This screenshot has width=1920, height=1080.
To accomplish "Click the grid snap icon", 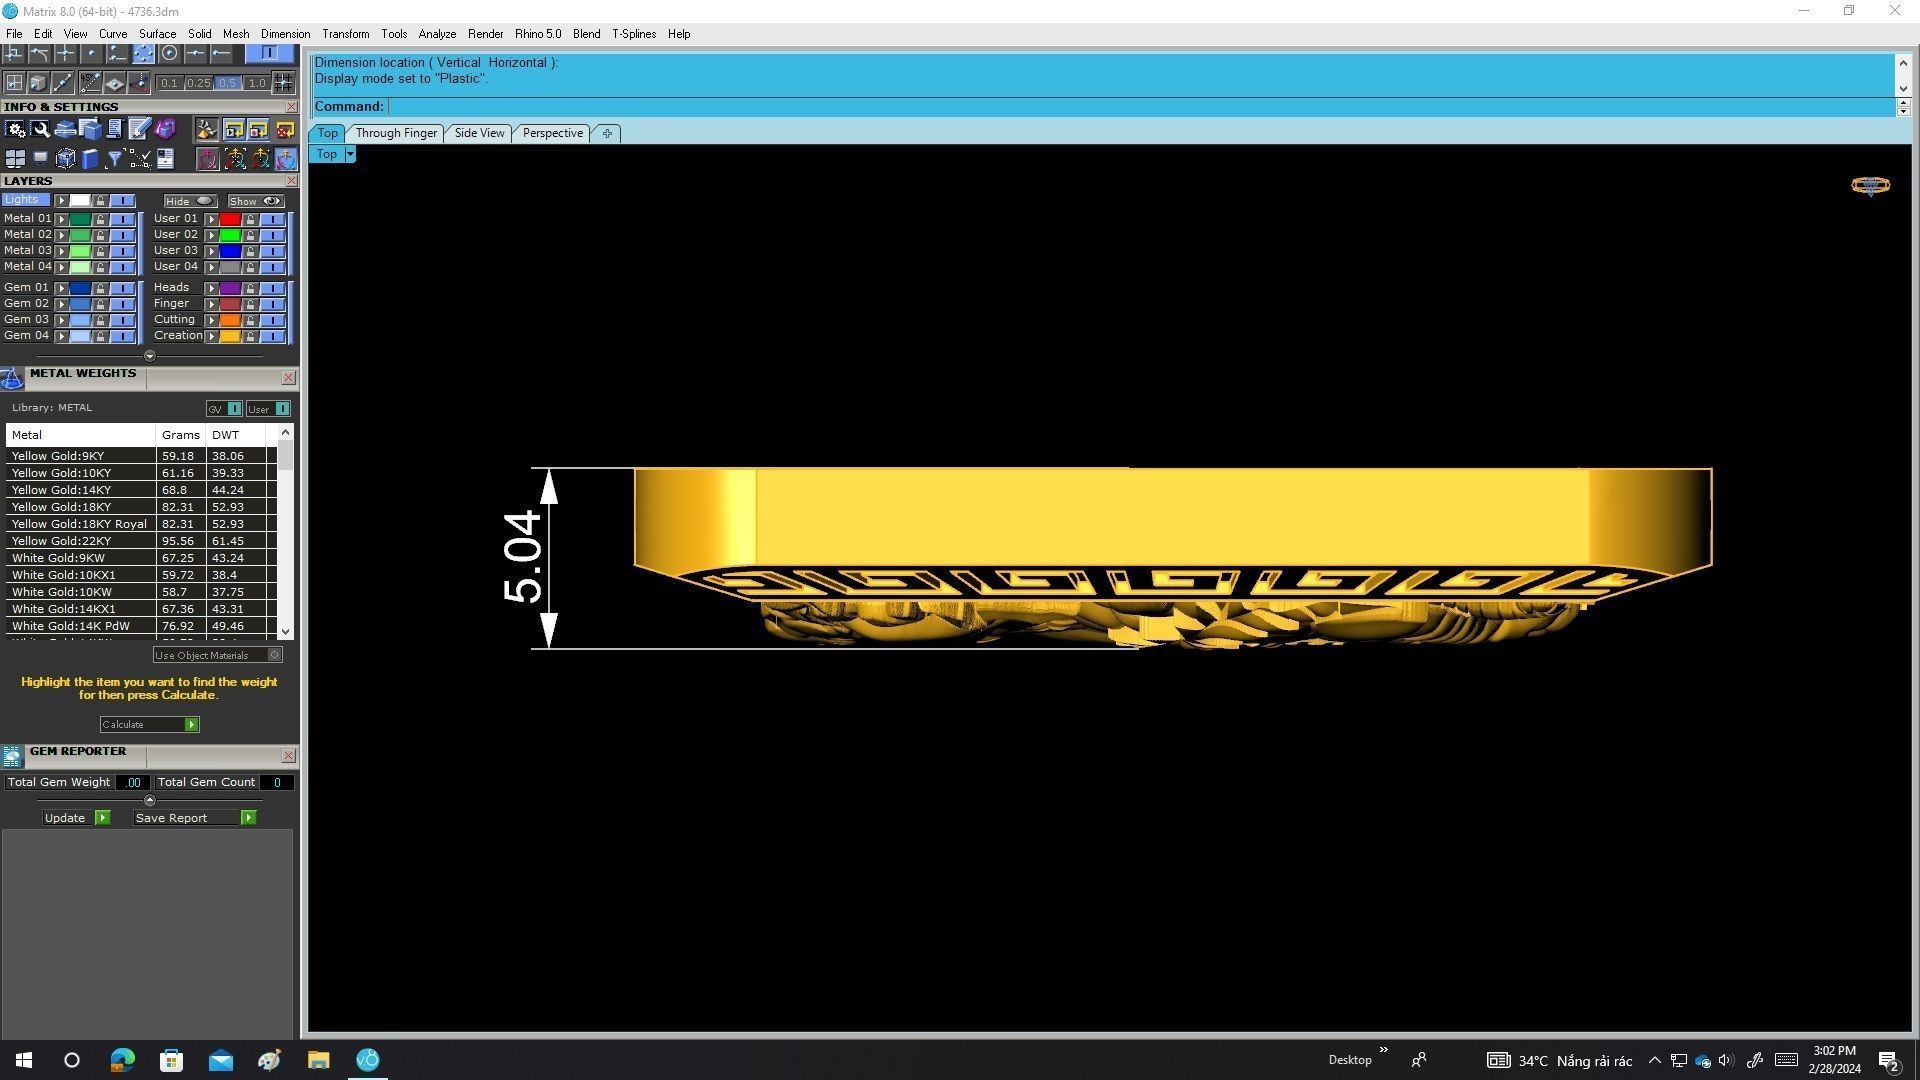I will point(283,82).
